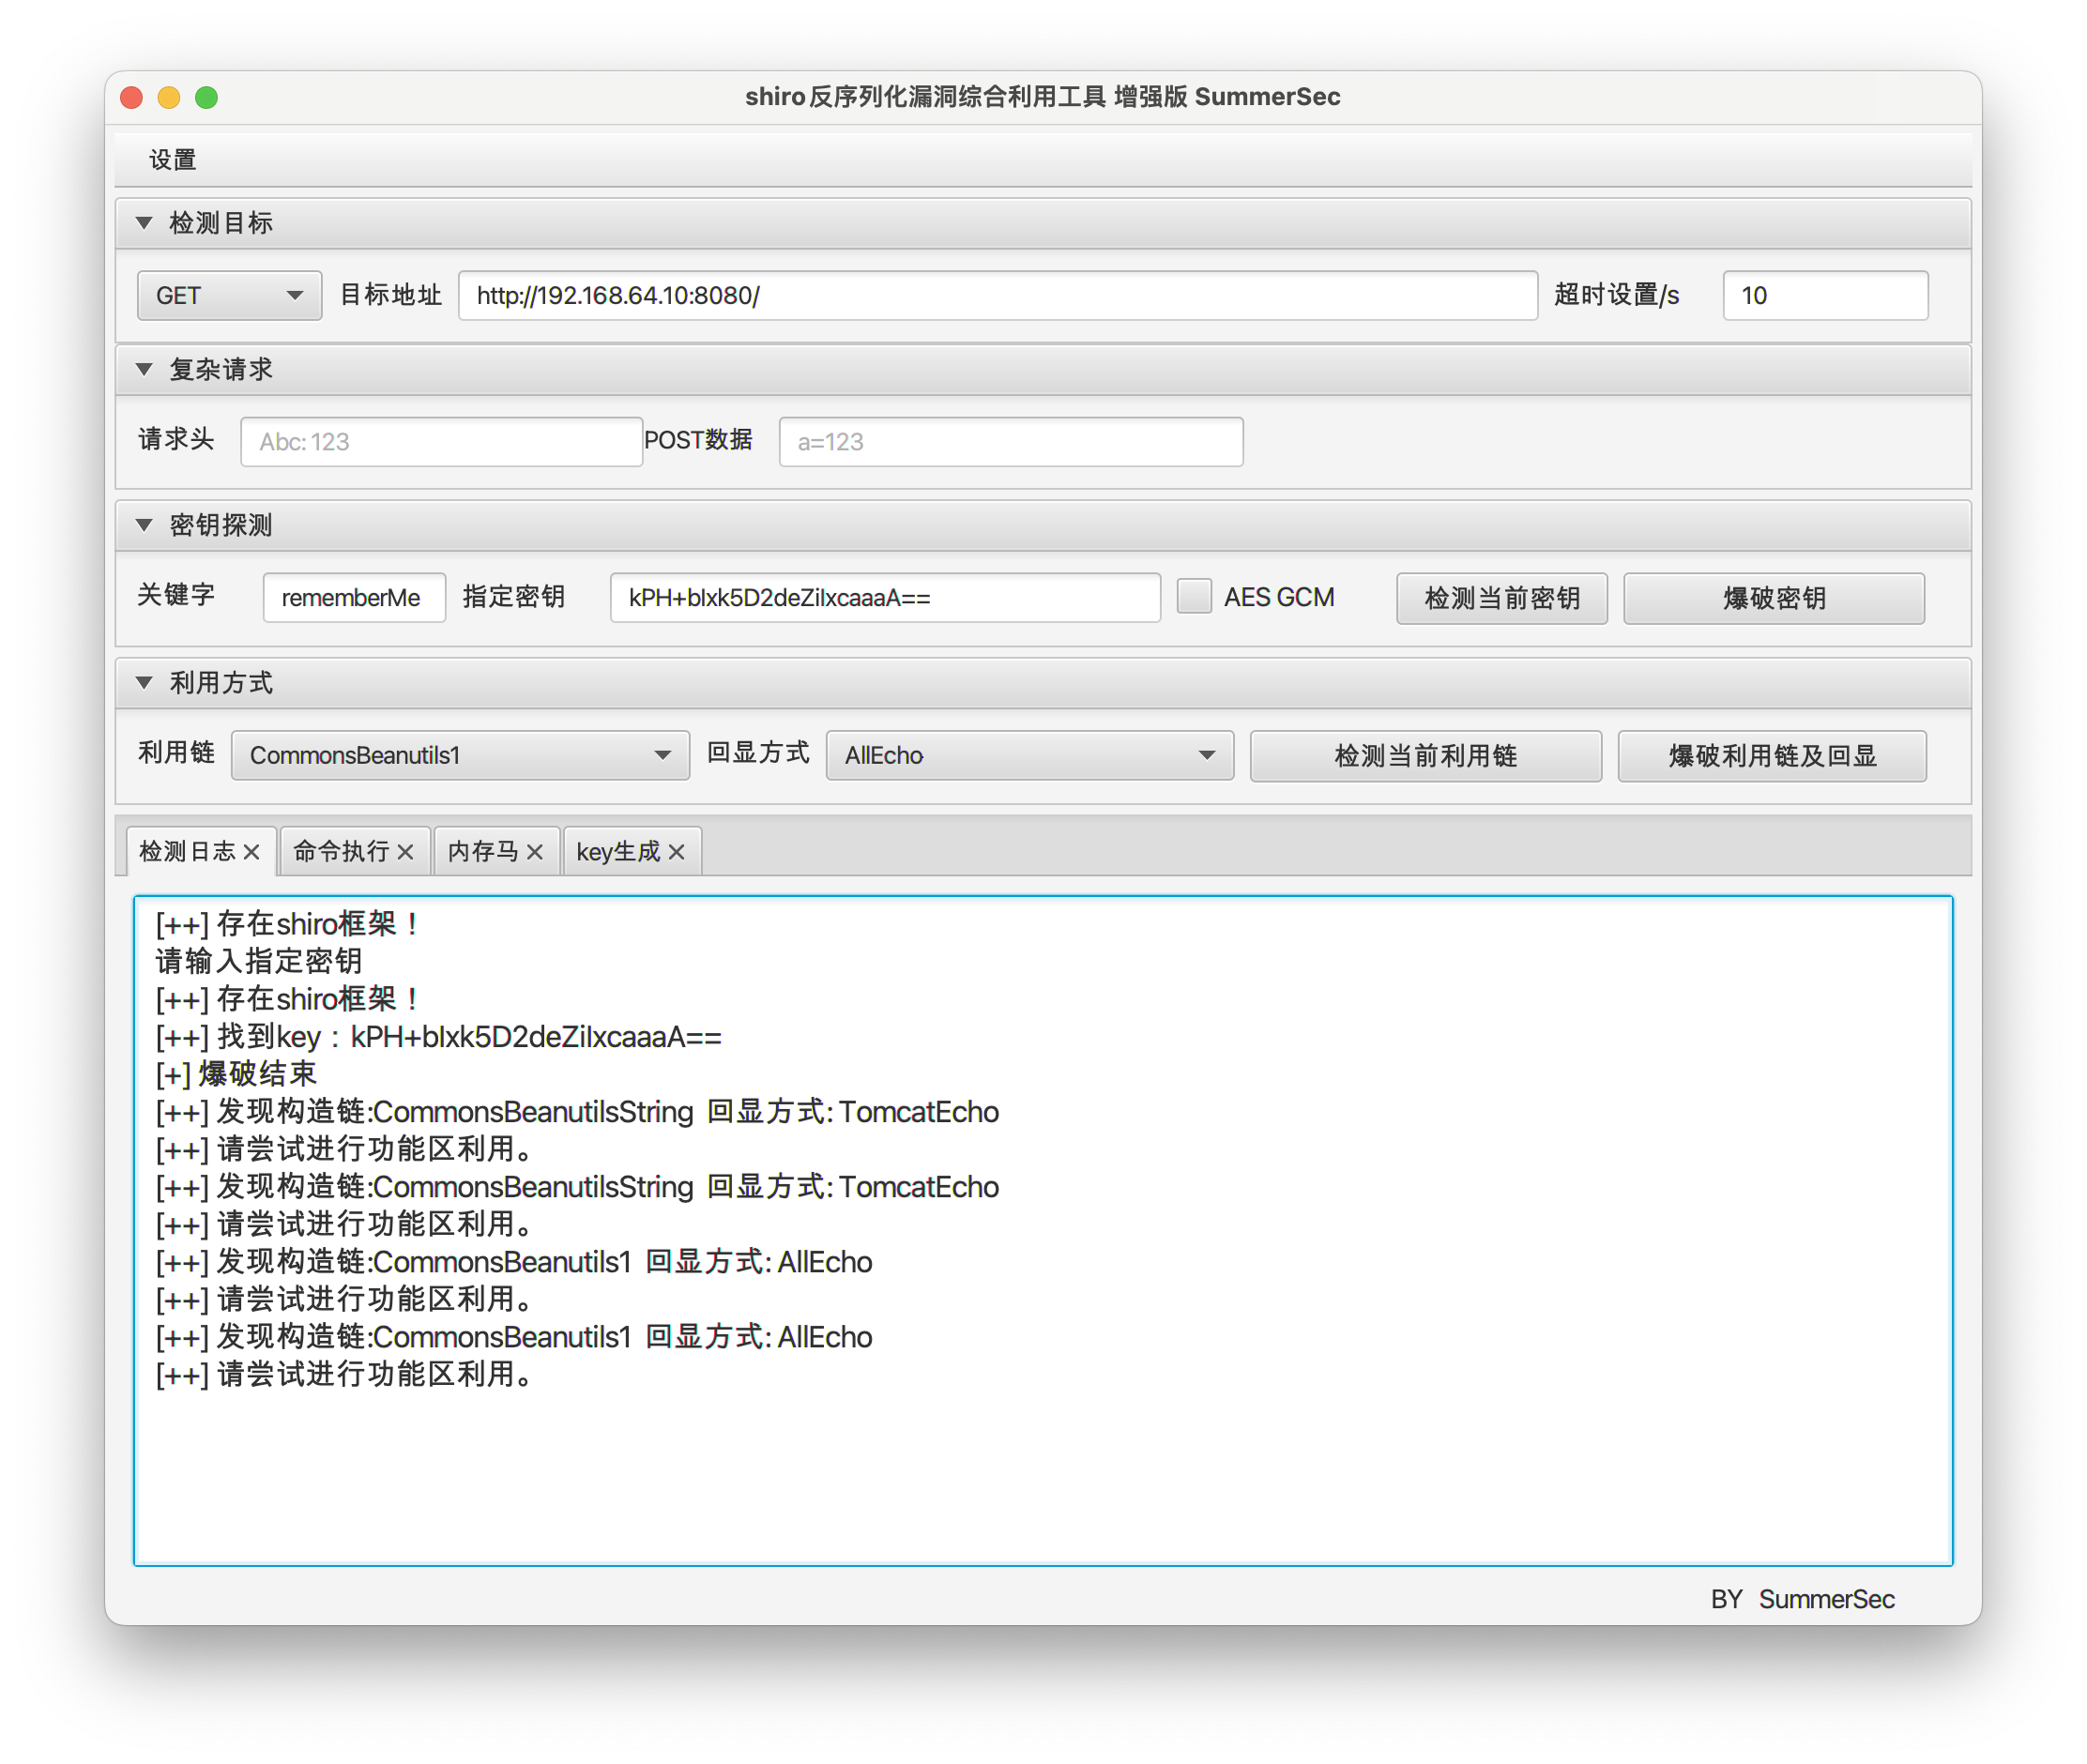Focus the POST数据 input field
The height and width of the screenshot is (1764, 2087).
tap(1011, 442)
